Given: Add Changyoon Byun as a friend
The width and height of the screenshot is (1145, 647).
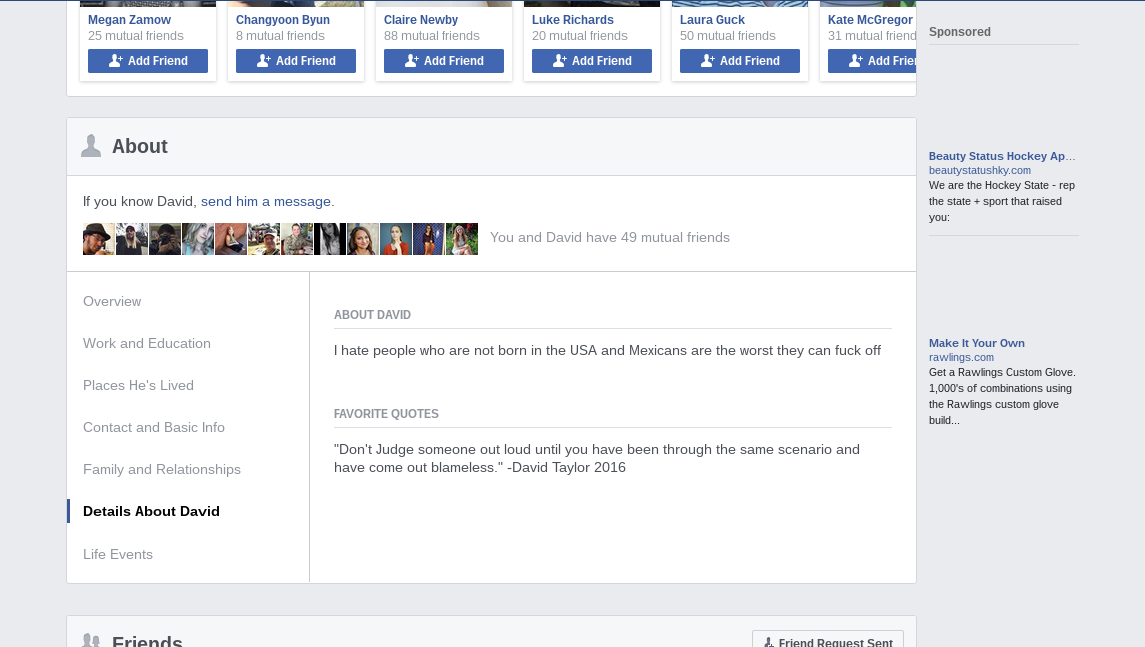Looking at the screenshot, I should point(296,61).
